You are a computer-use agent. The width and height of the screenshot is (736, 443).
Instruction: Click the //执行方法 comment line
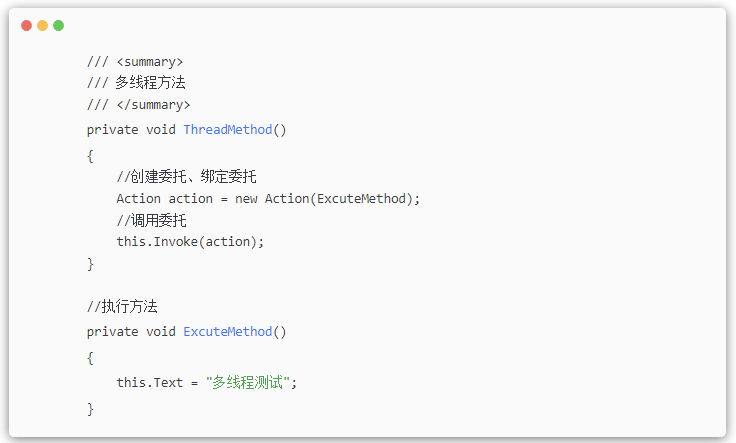click(x=122, y=306)
